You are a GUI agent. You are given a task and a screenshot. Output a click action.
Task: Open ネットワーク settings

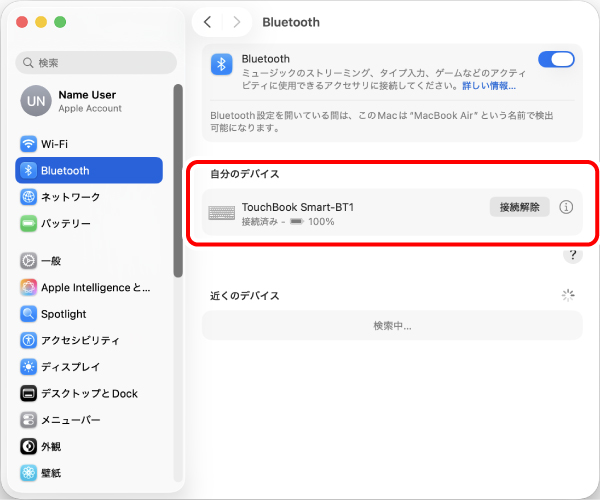pos(89,197)
